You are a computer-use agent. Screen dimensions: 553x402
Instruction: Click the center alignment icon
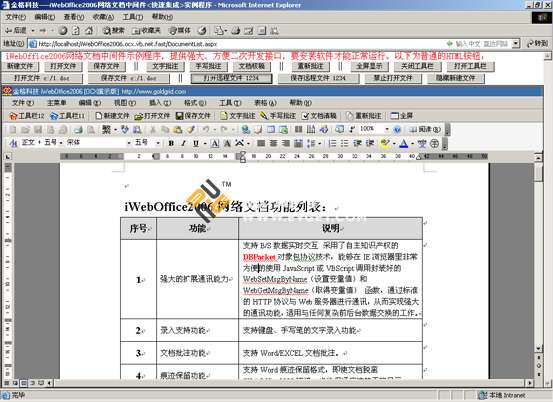[x=273, y=143]
